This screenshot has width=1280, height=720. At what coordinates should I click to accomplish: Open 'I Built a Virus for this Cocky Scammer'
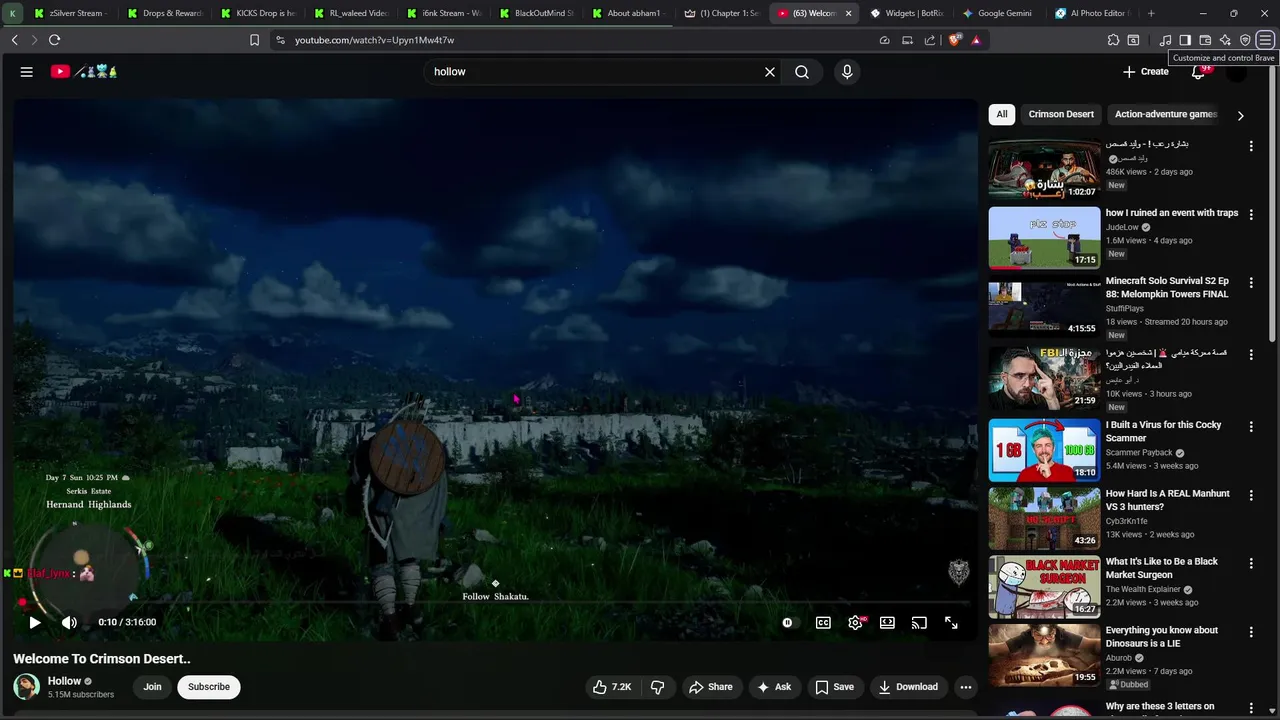coord(1163,431)
